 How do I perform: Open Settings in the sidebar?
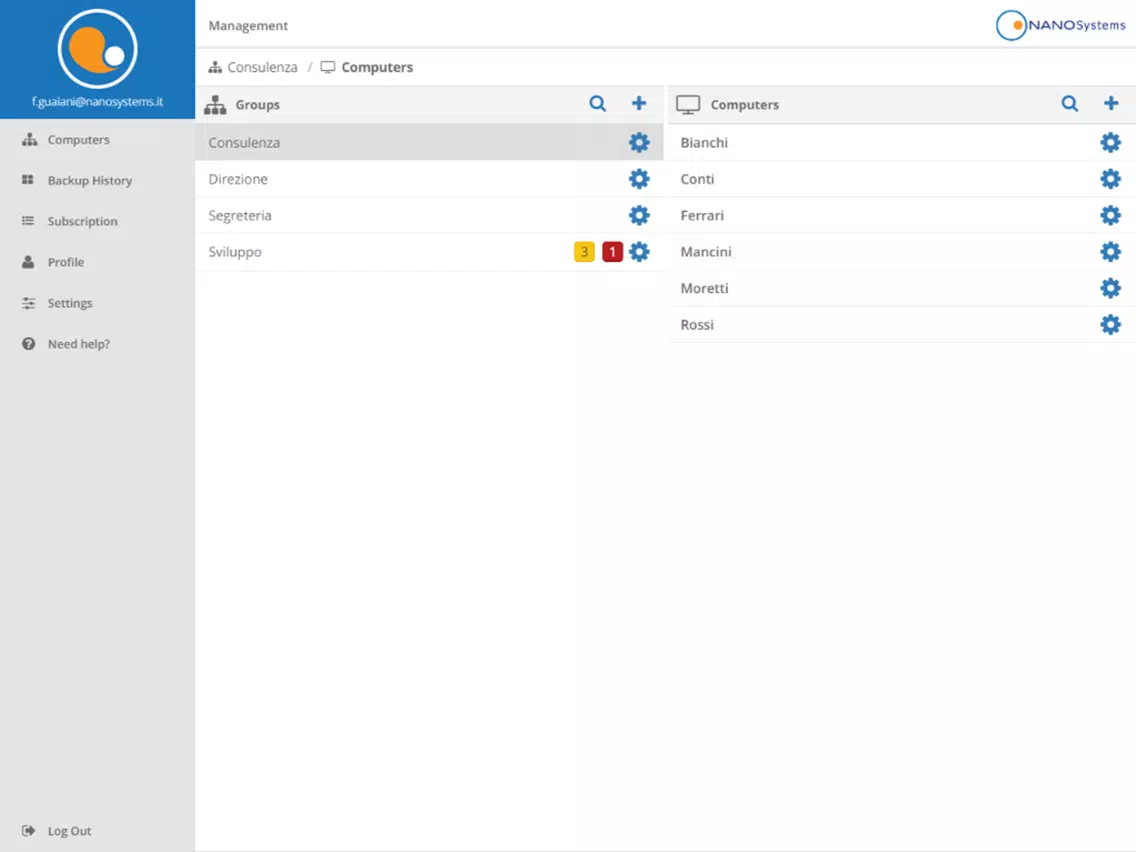click(x=57, y=303)
